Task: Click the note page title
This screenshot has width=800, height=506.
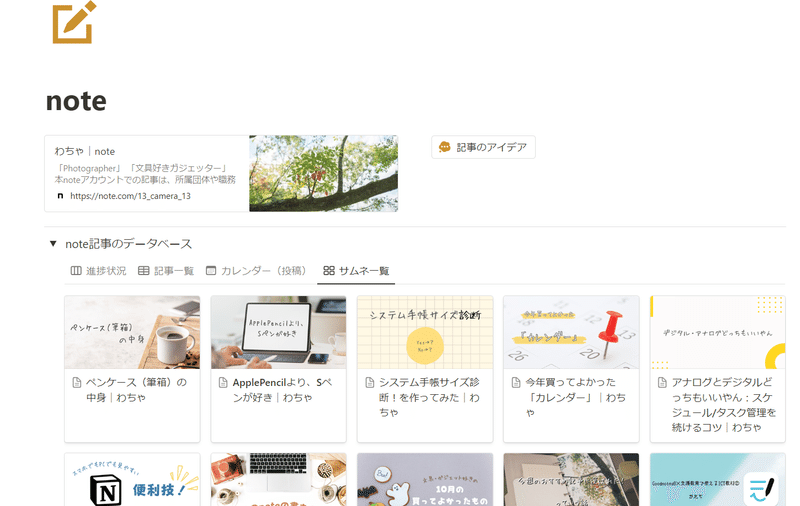Action: [76, 101]
